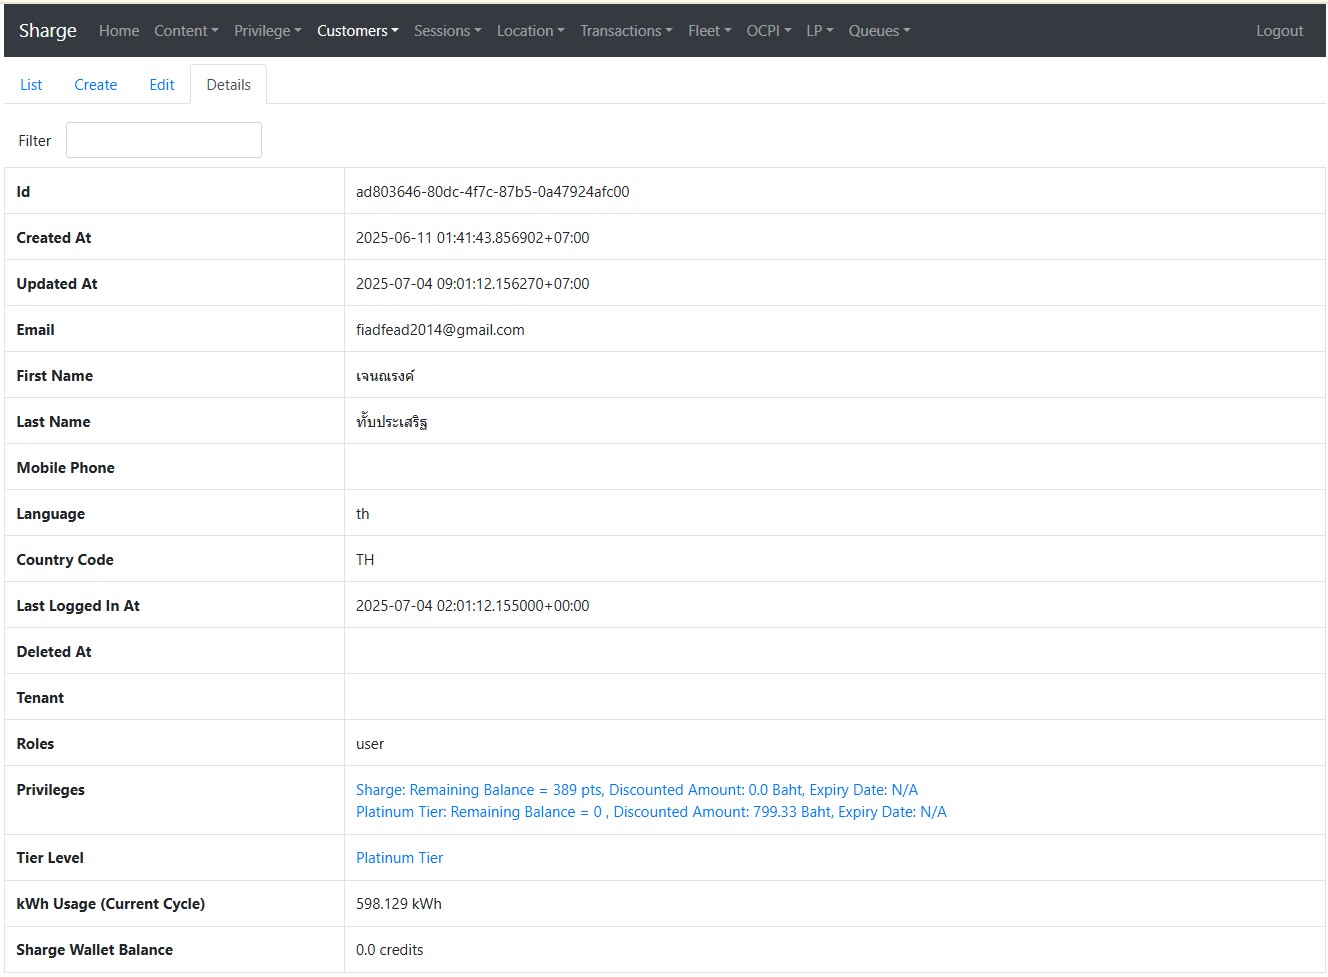Switch to the Edit tab
The image size is (1328, 977).
(x=162, y=85)
